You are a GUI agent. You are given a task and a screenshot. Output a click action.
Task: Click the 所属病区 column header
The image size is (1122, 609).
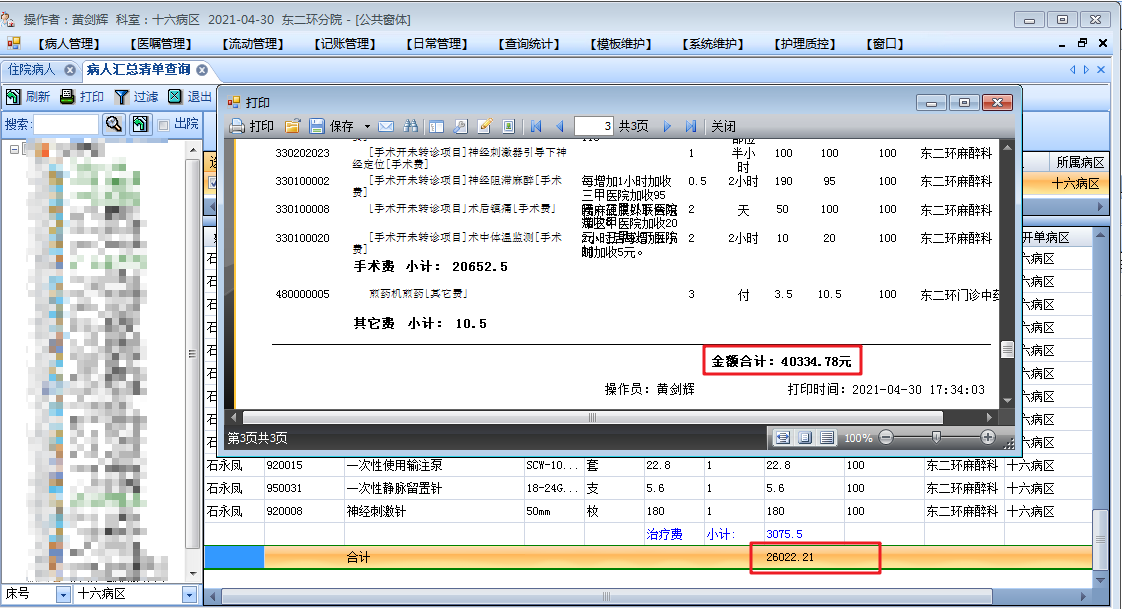[x=1080, y=162]
